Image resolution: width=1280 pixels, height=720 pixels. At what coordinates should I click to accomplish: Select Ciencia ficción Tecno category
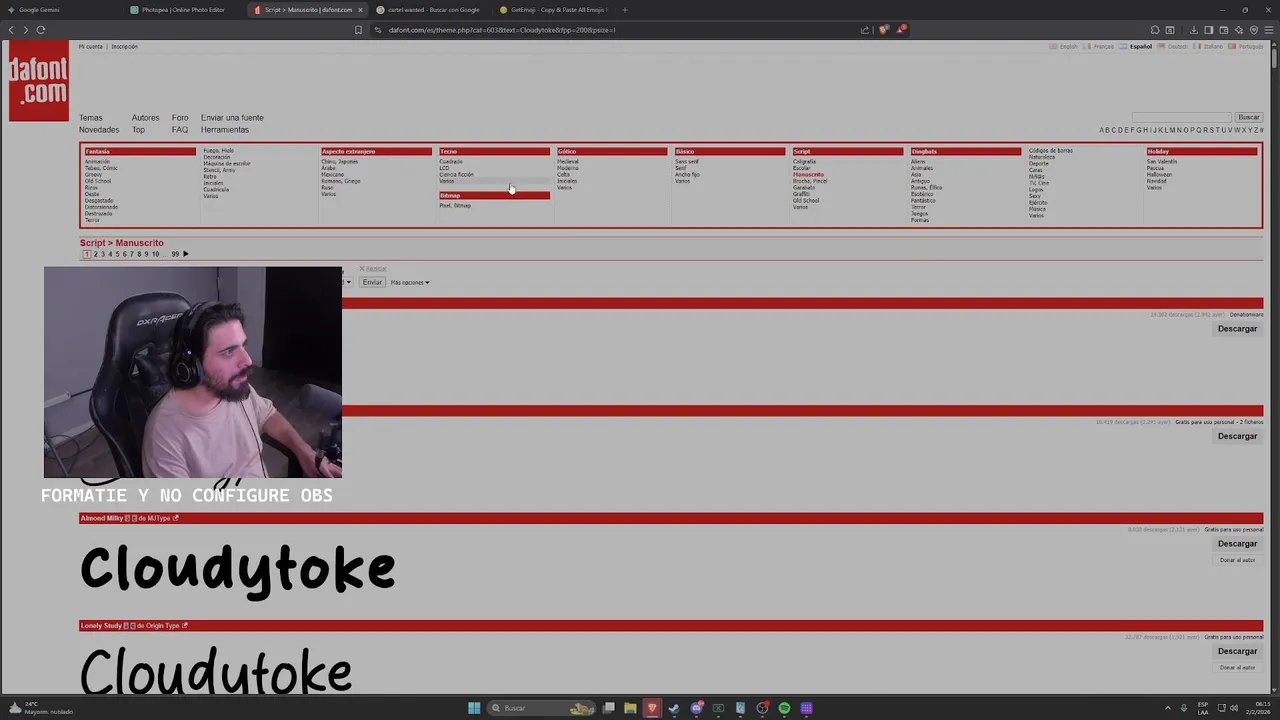click(x=456, y=175)
